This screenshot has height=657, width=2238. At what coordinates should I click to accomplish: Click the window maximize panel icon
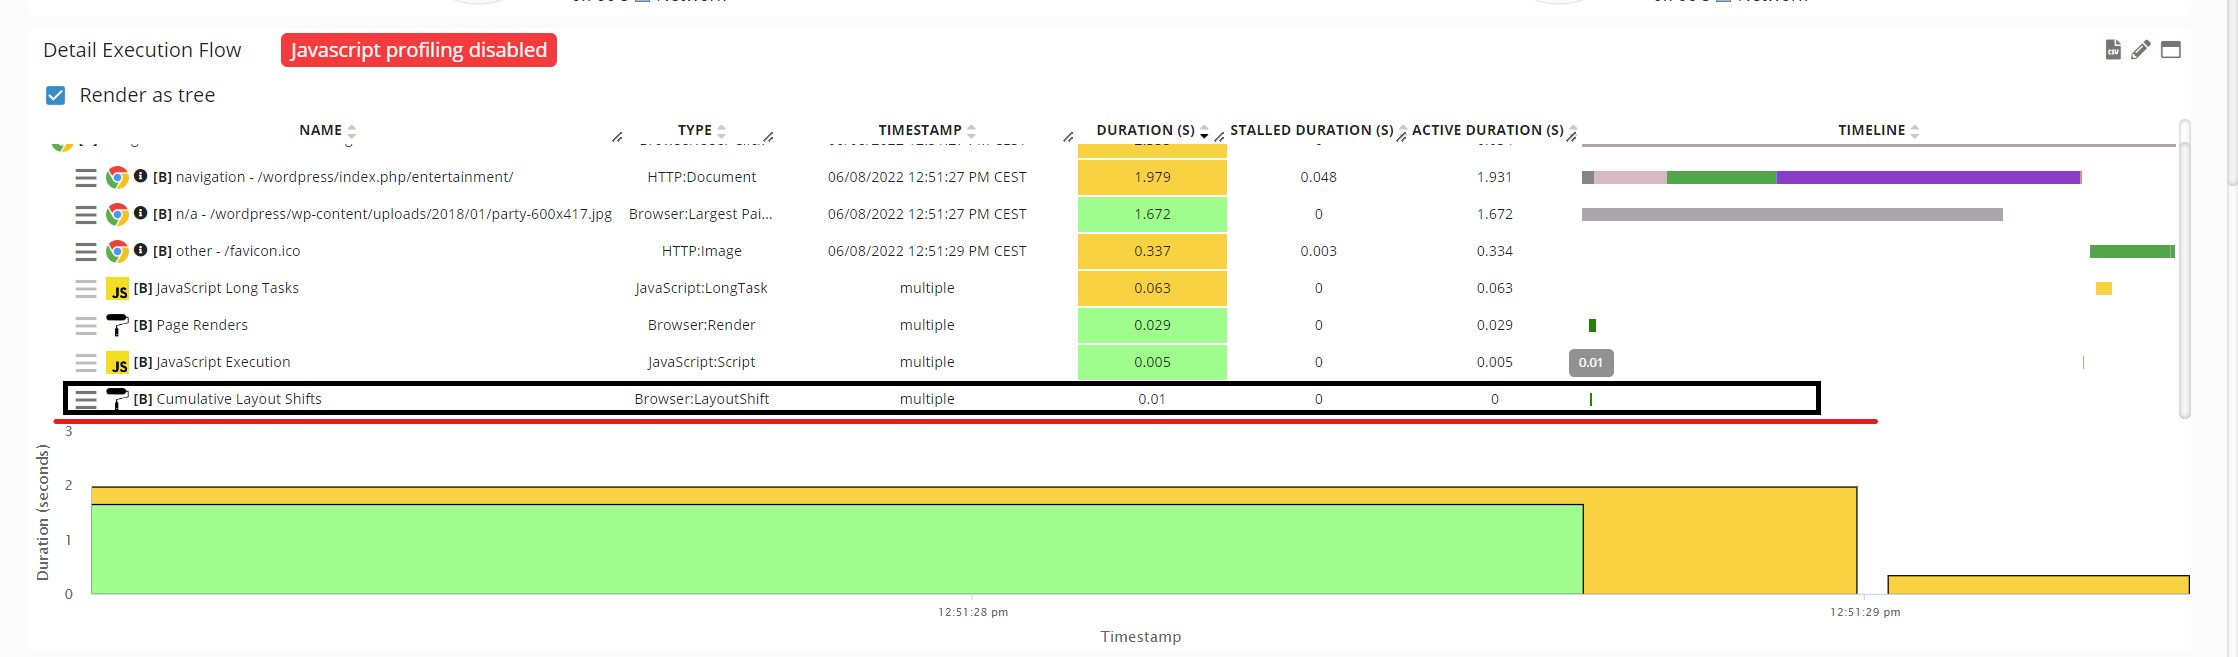point(2171,50)
